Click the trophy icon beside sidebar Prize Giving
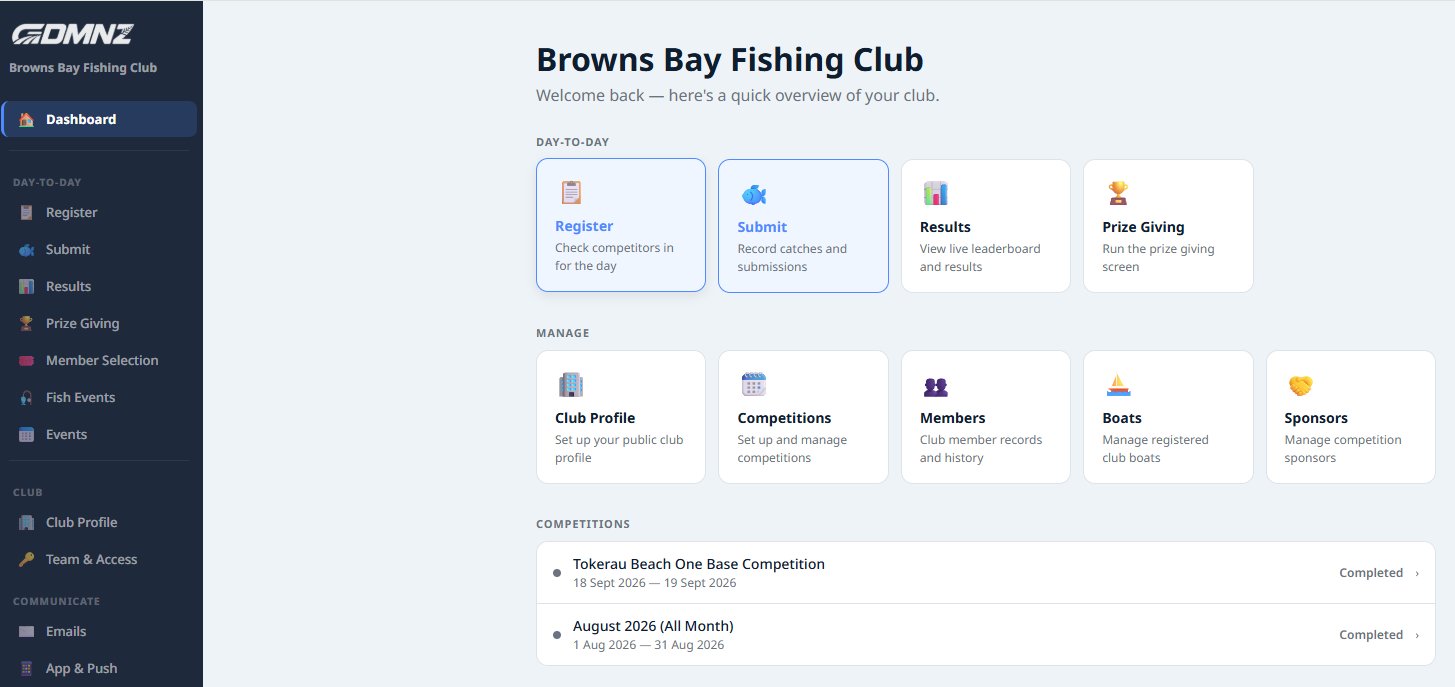 27,323
